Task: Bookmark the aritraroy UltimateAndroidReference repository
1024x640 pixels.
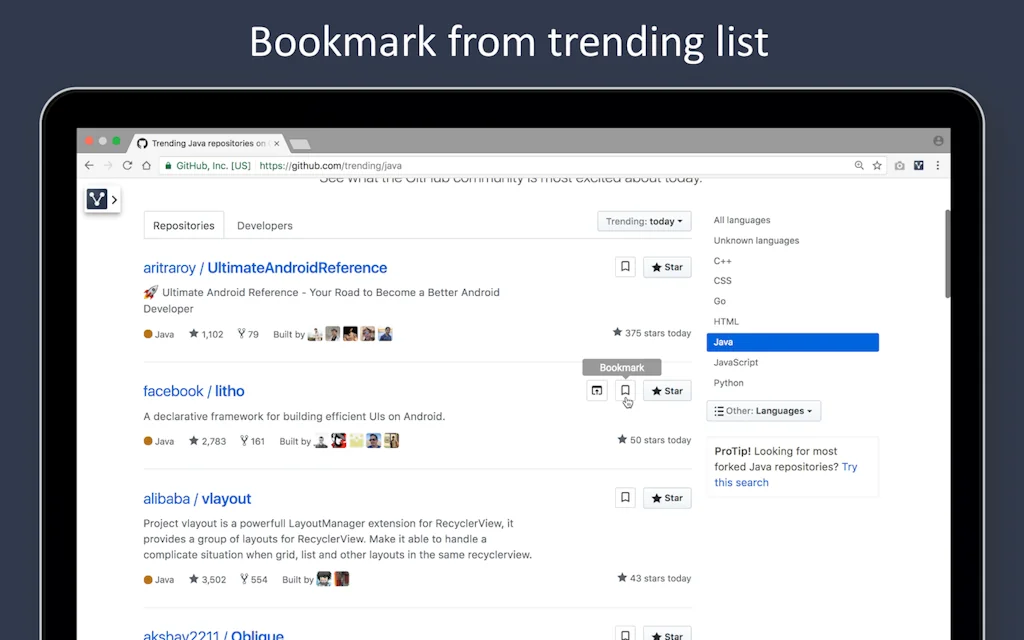Action: pos(625,267)
